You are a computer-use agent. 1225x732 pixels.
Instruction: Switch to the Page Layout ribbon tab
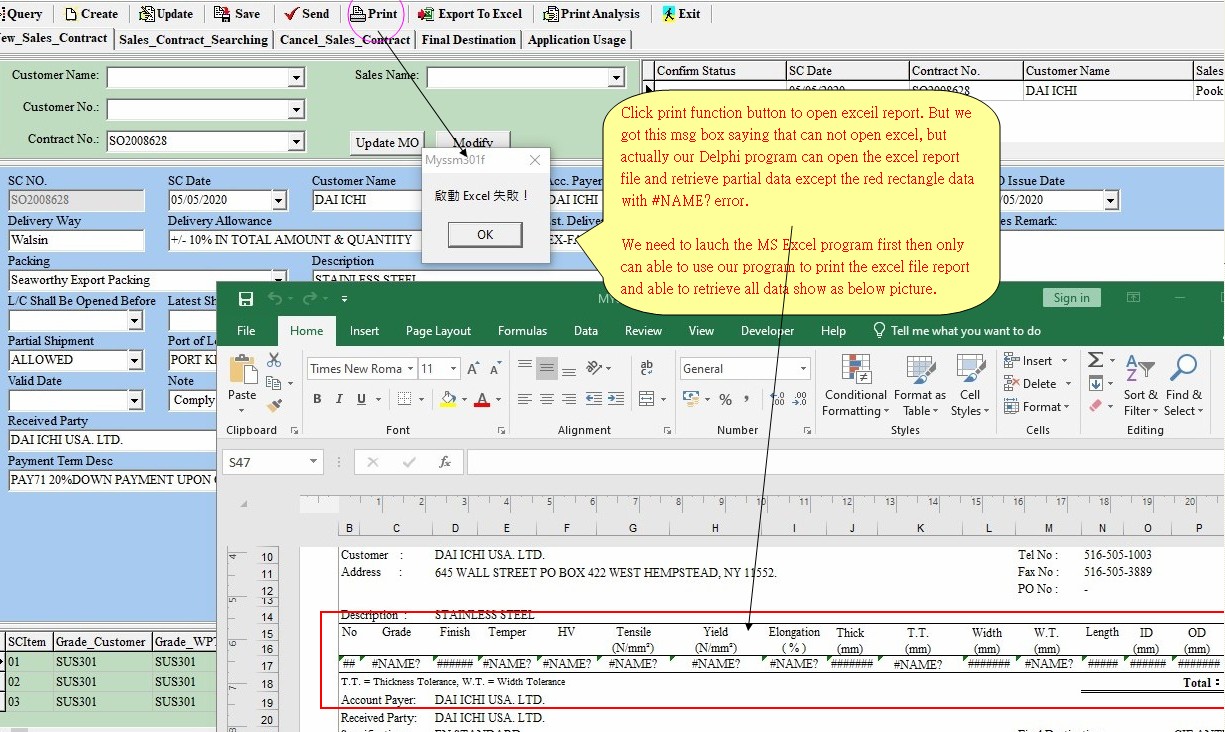[438, 331]
